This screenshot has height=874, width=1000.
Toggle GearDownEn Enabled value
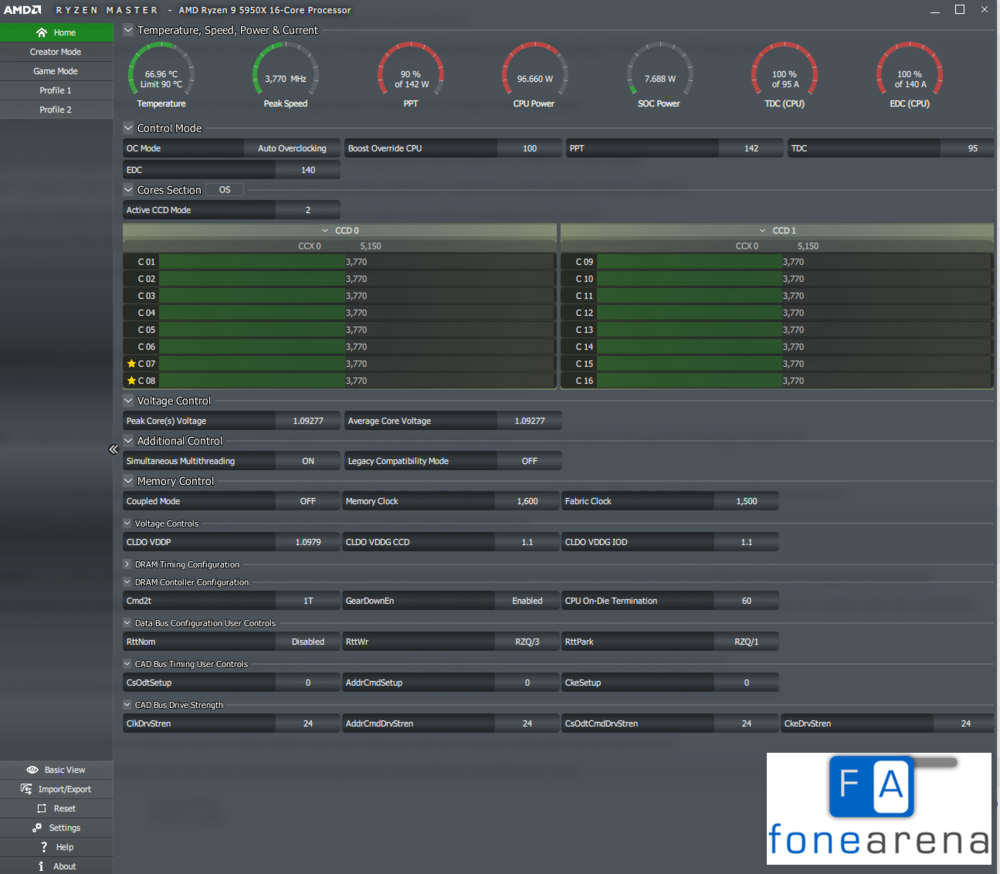coord(527,600)
